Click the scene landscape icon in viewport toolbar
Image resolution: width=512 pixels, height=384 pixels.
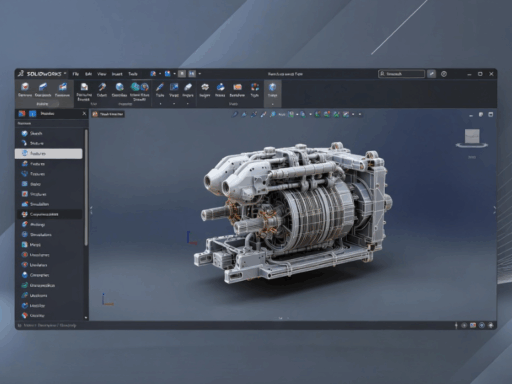click(346, 114)
